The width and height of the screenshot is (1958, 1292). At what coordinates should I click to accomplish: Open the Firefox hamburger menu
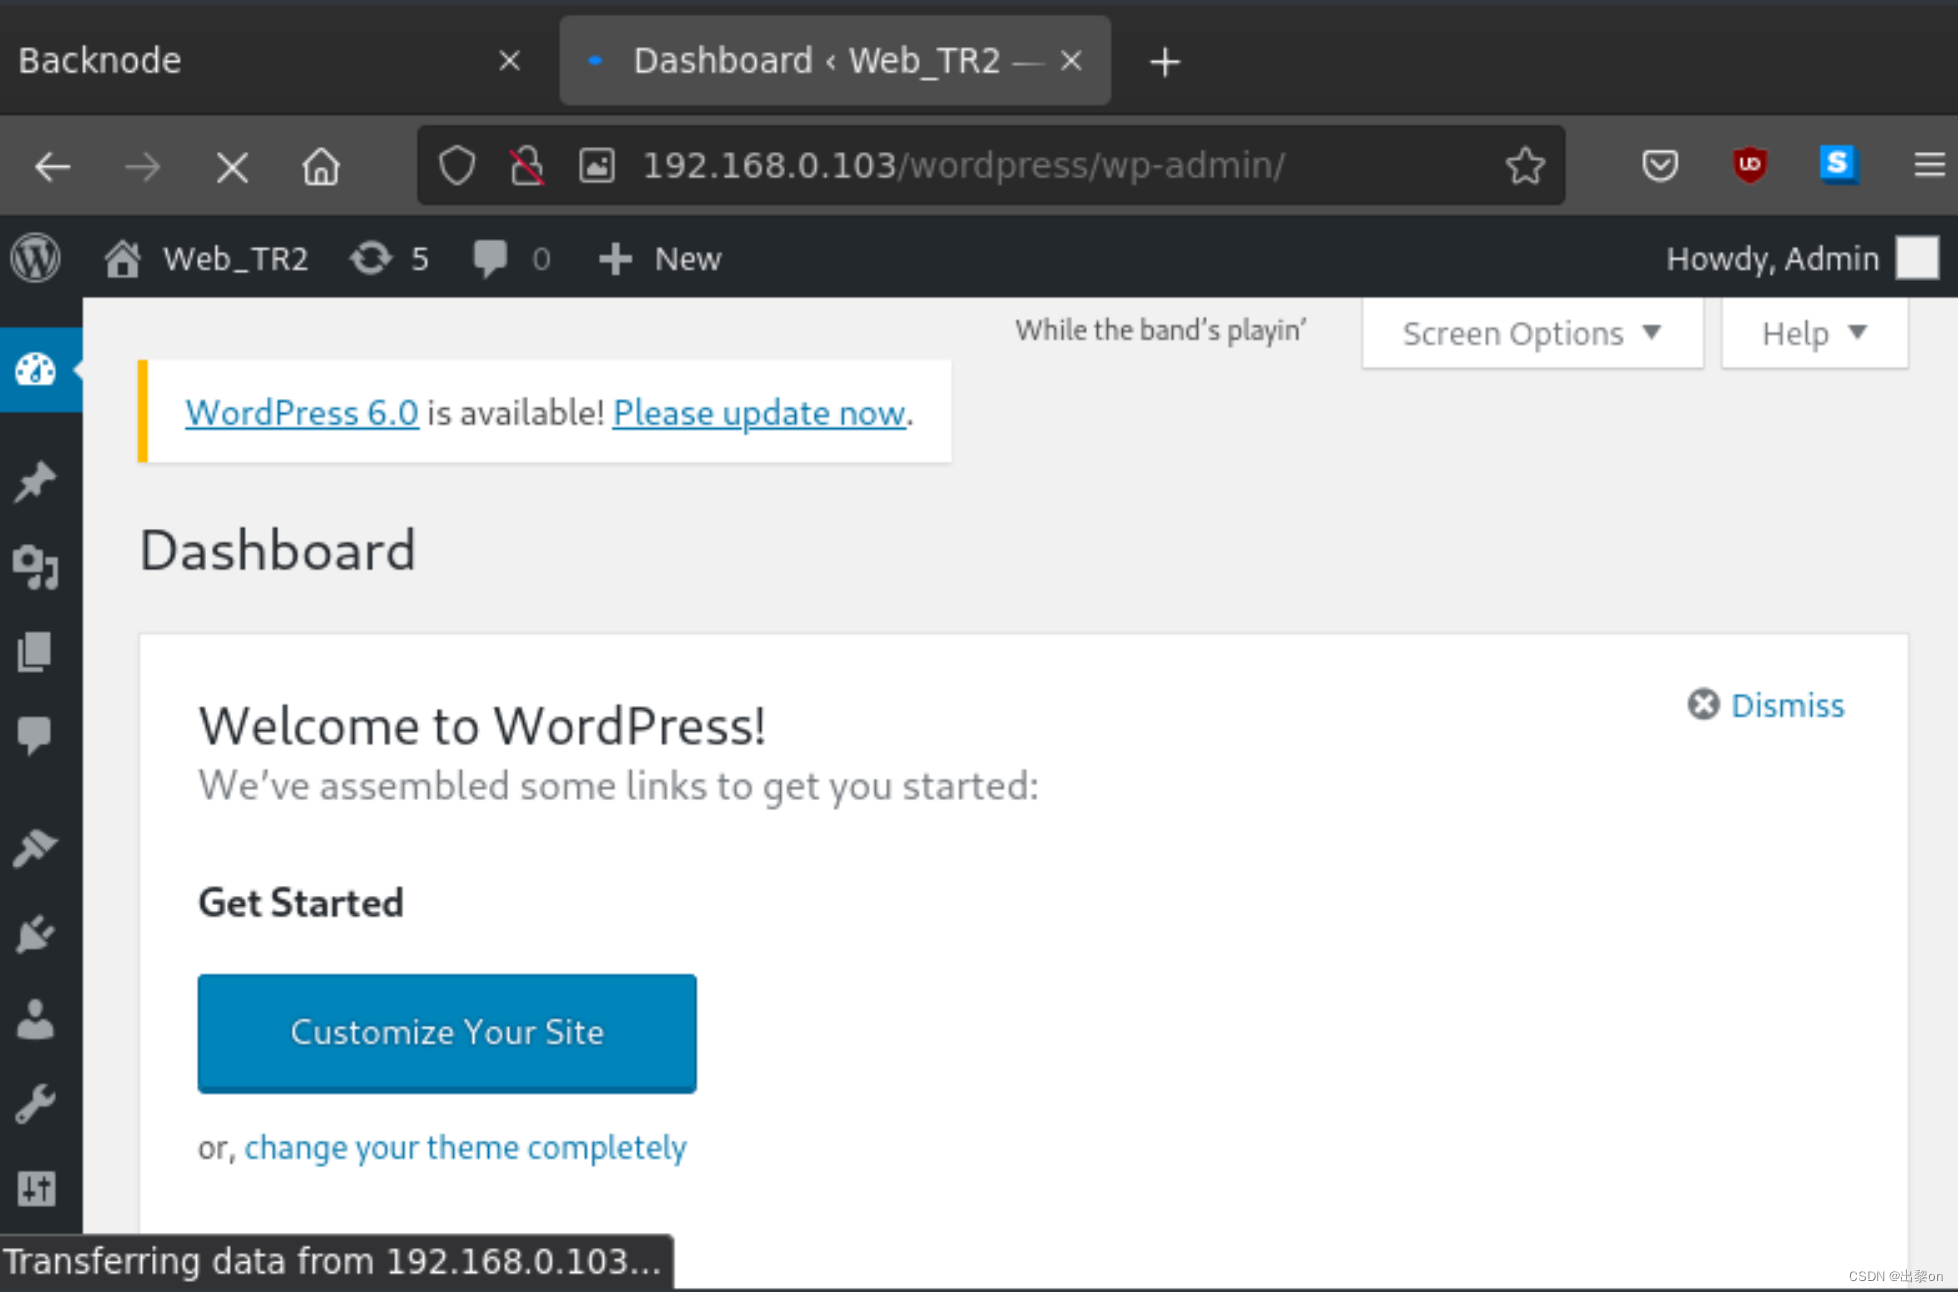[1929, 165]
